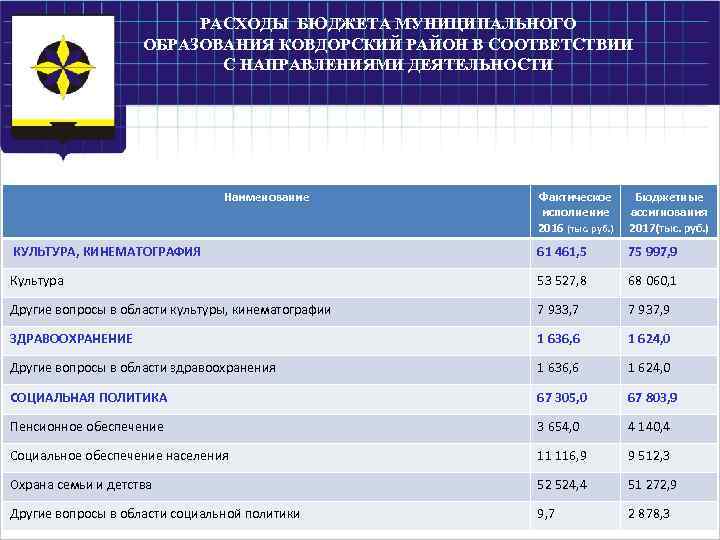Select the 'ЗДРАВООХРАНЕНИЕ' section heading

[71, 339]
